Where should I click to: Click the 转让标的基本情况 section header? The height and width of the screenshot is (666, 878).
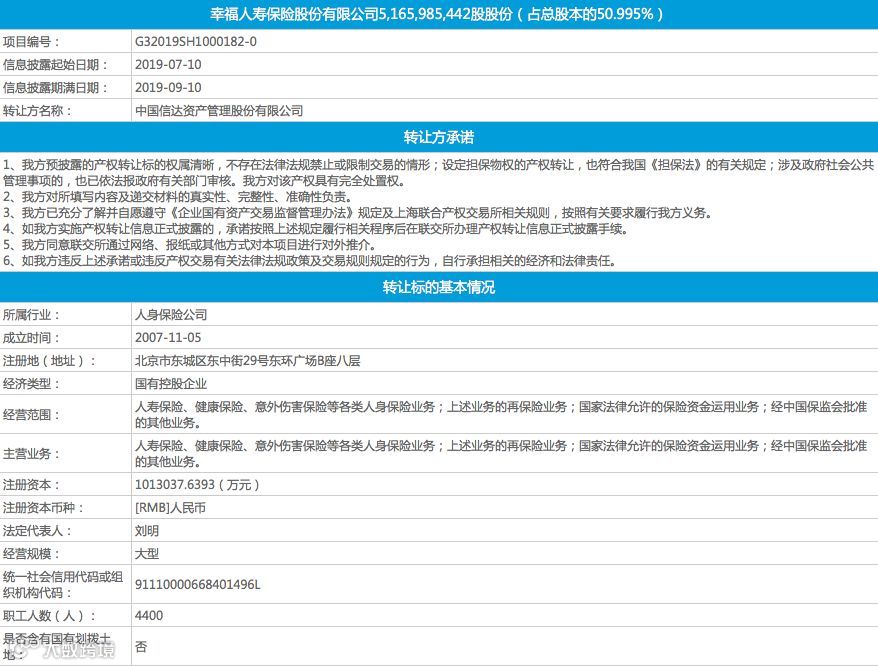439,287
